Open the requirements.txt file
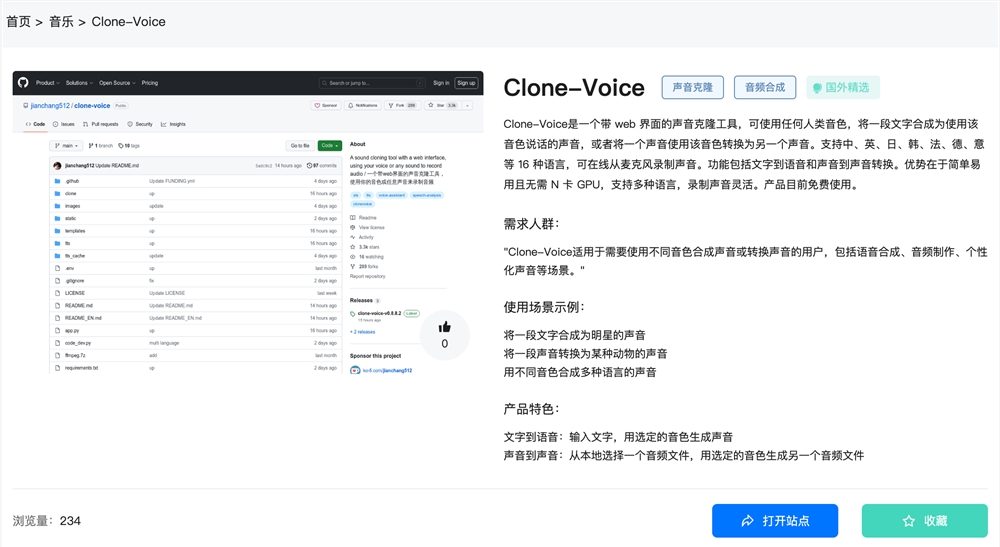The width and height of the screenshot is (1000, 547). click(81, 368)
